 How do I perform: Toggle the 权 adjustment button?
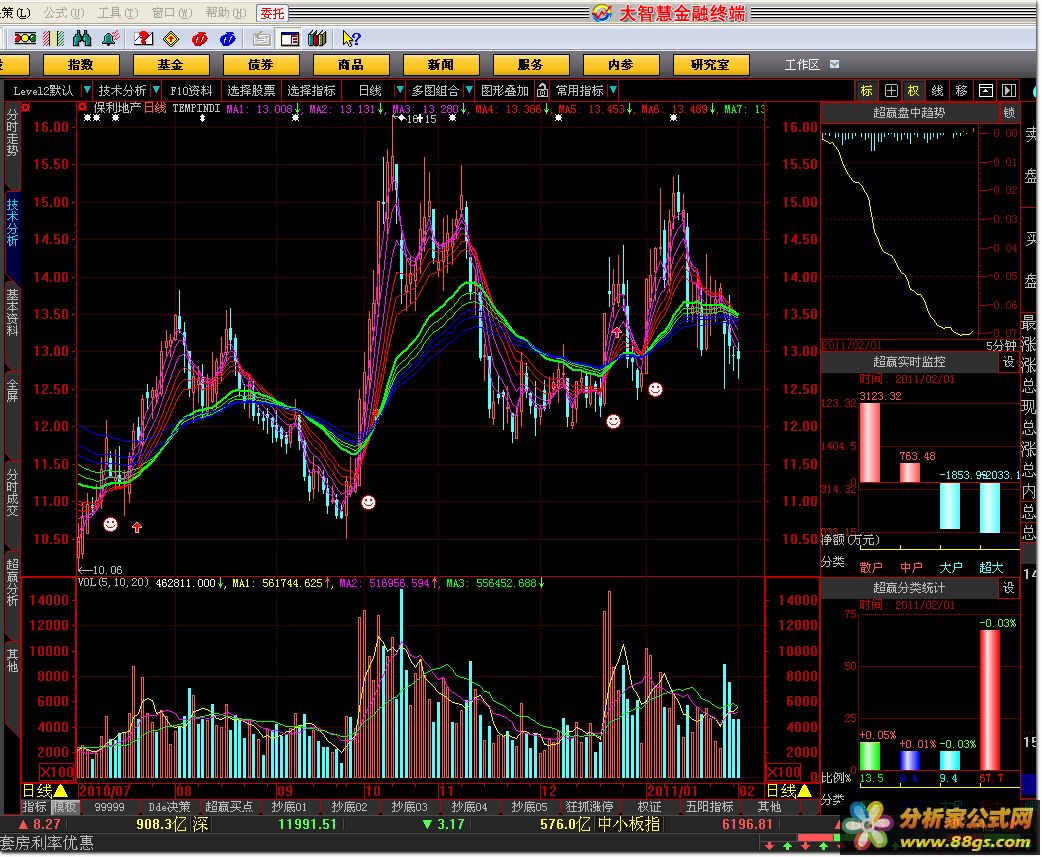pyautogui.click(x=914, y=90)
